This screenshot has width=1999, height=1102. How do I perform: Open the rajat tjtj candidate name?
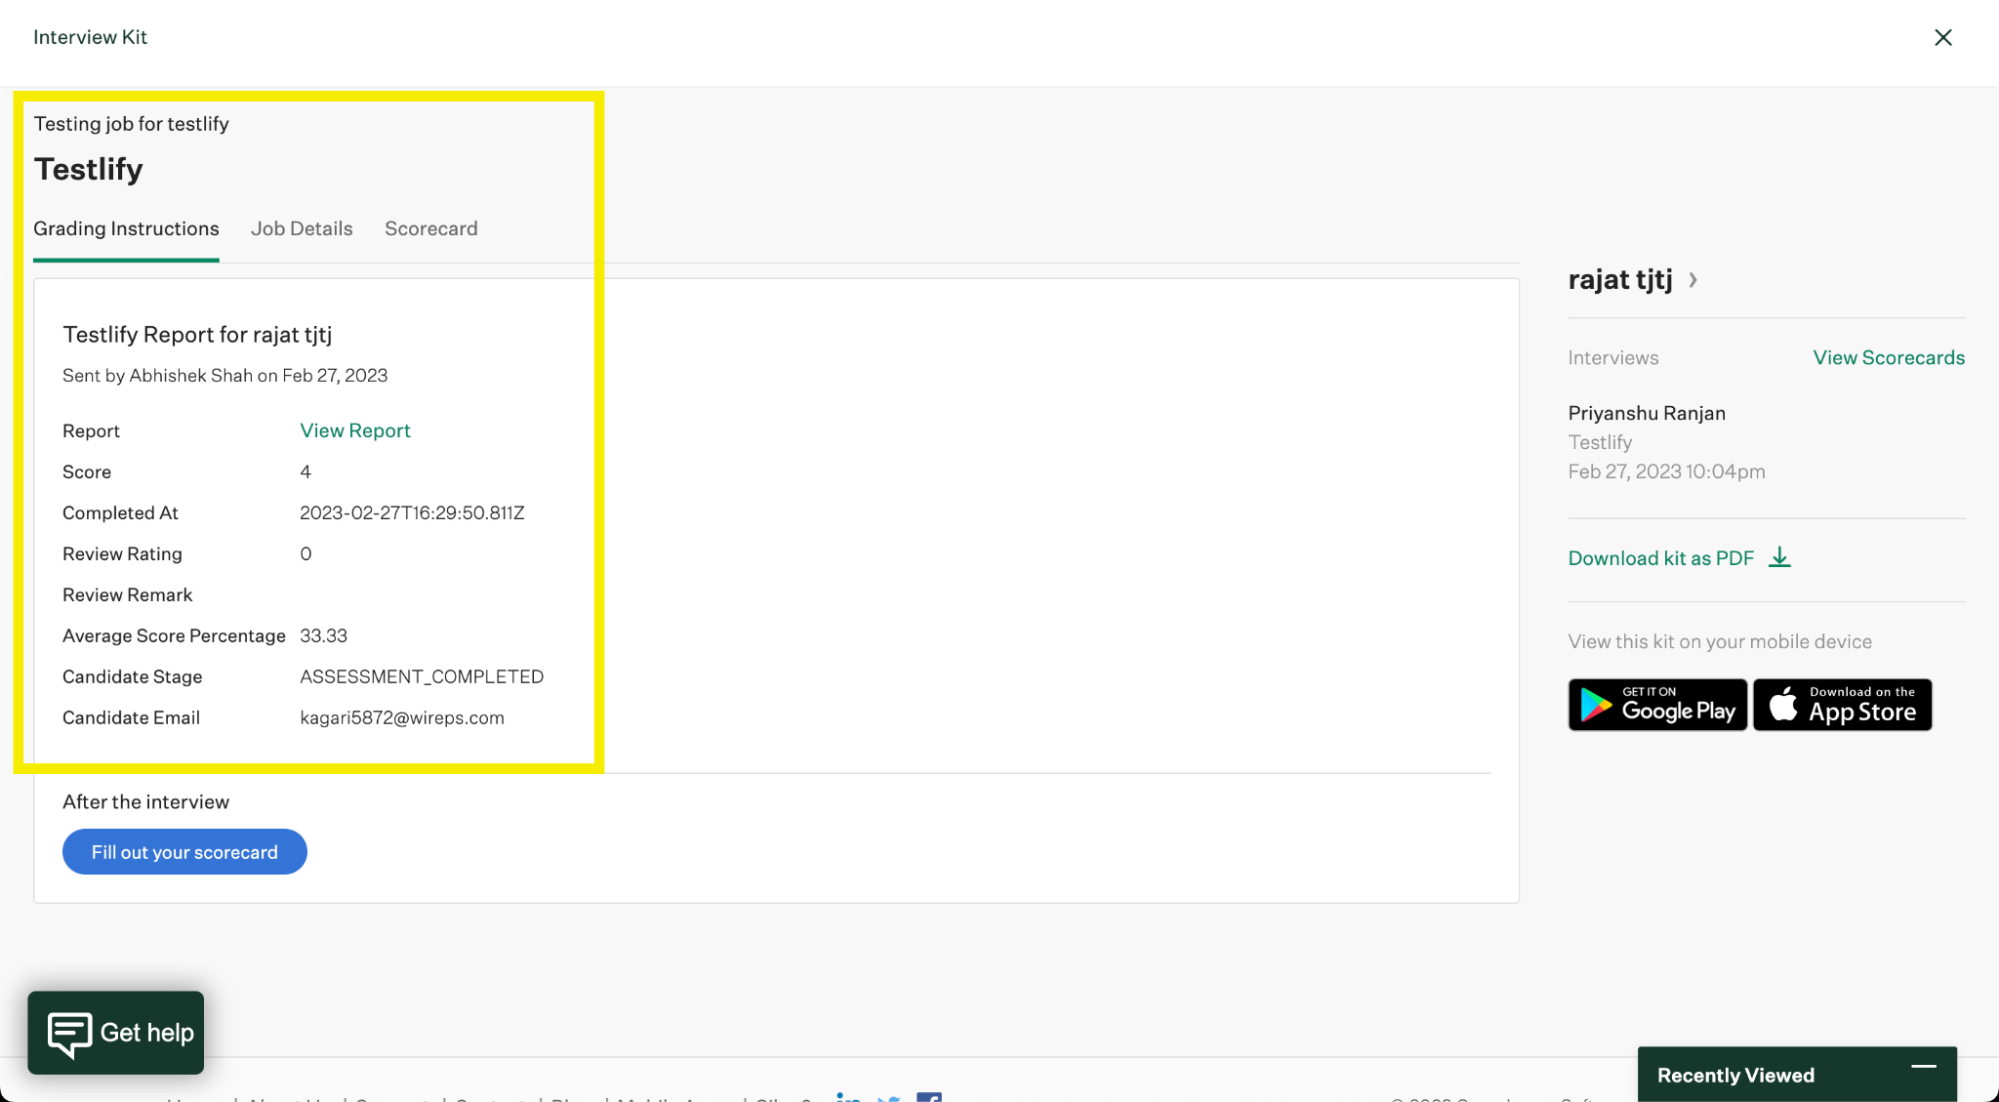[x=1619, y=279]
